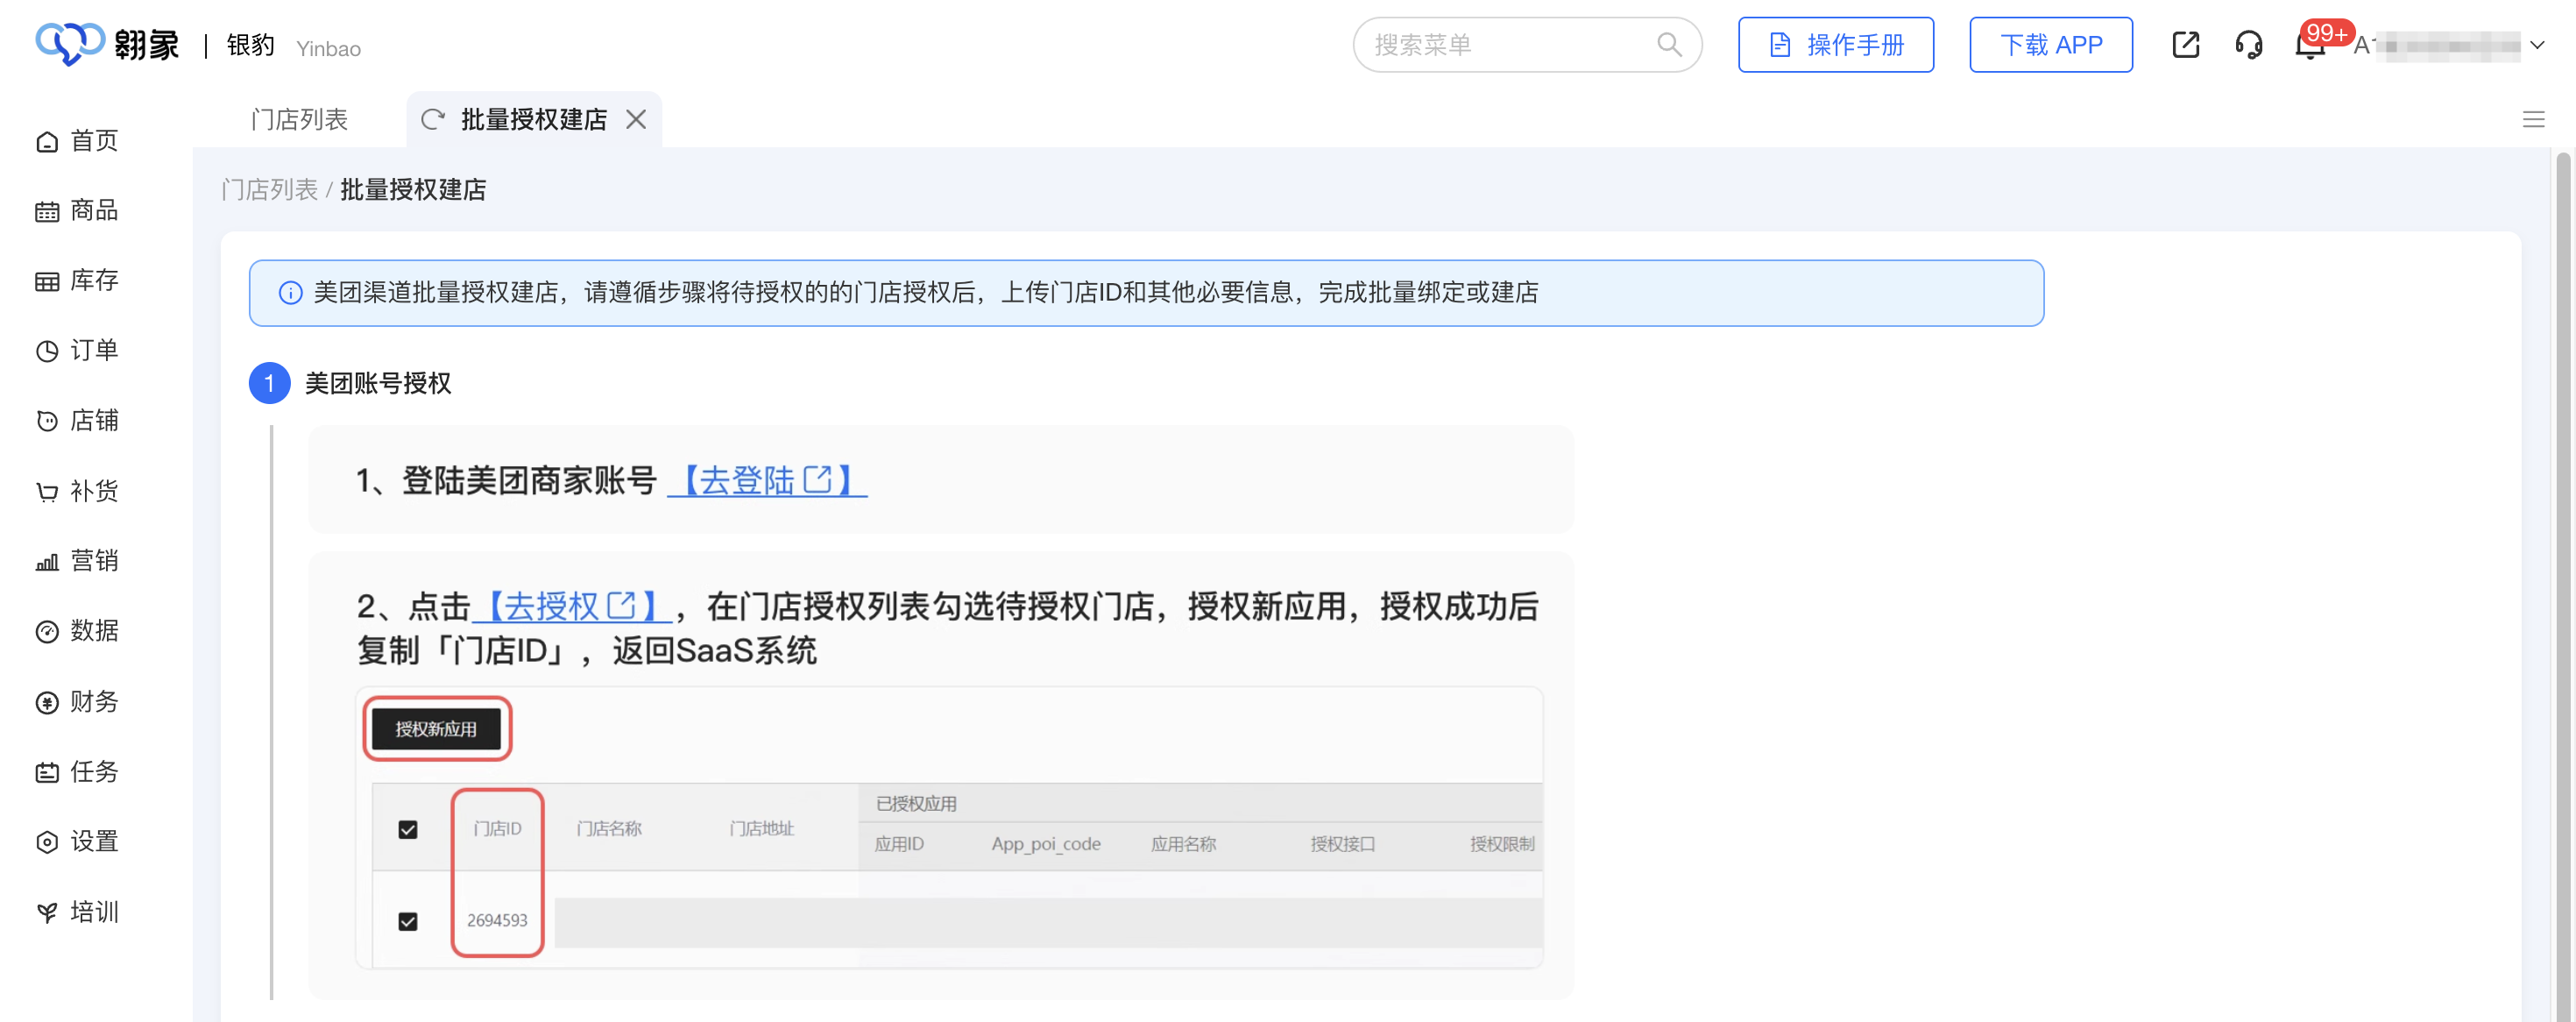Image resolution: width=2576 pixels, height=1022 pixels.
Task: Click the 【去登陆】 link
Action: pyautogui.click(x=767, y=481)
